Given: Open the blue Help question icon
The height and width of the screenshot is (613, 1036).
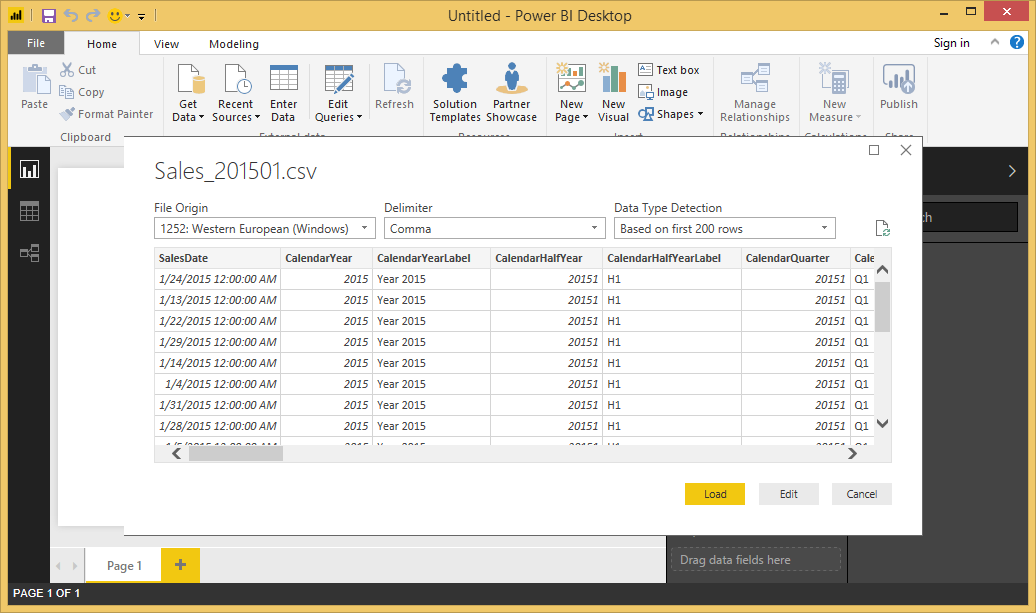Looking at the screenshot, I should [x=1017, y=42].
